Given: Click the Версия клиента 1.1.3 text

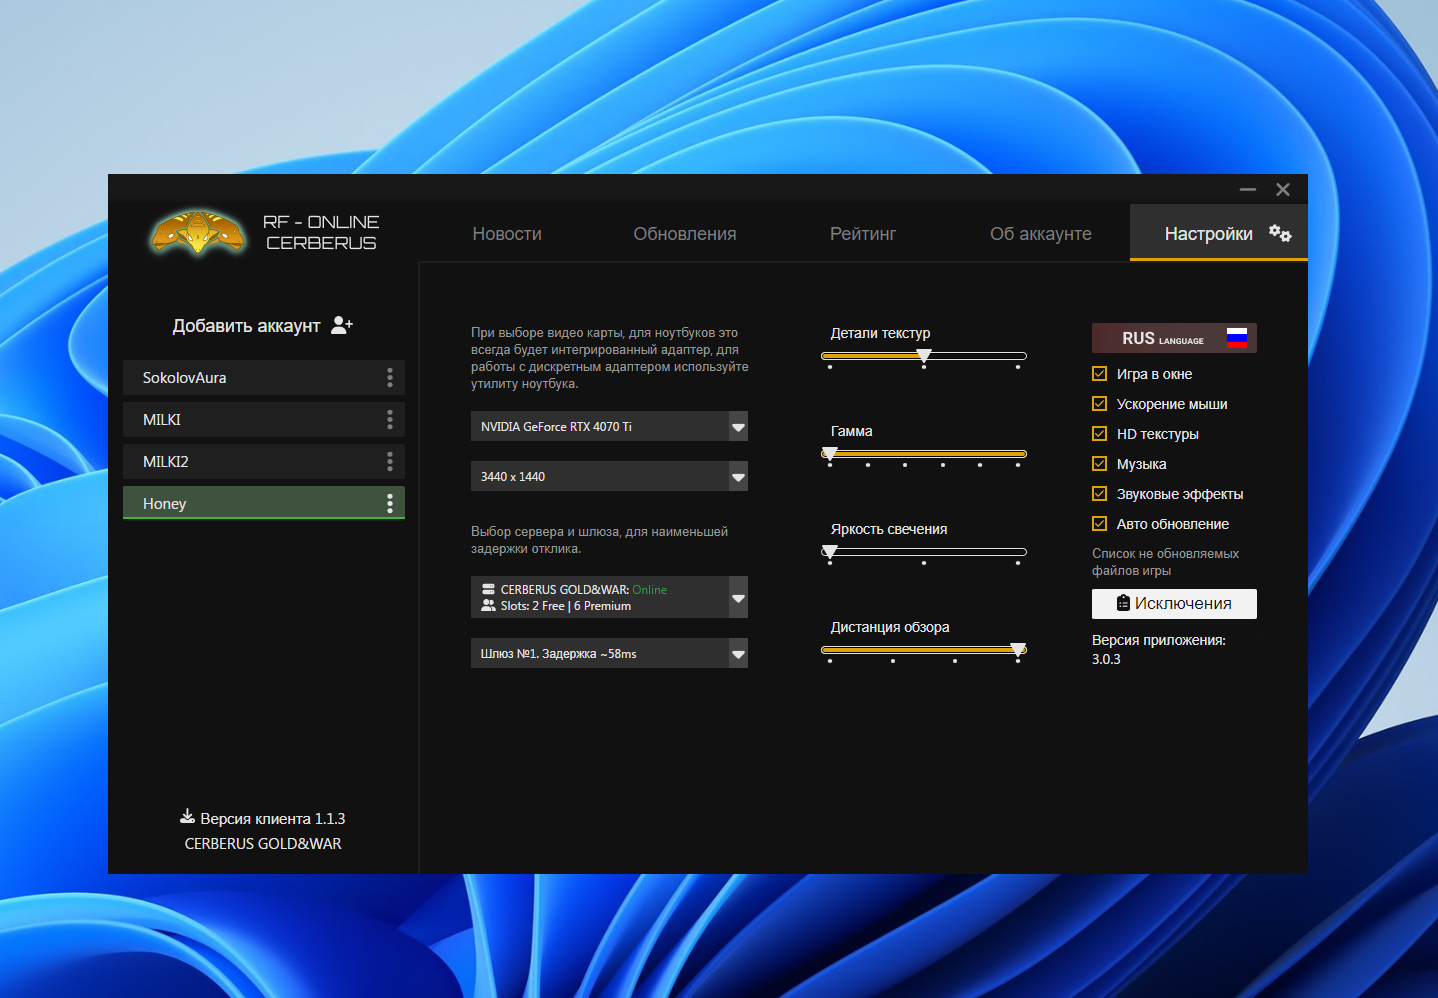Looking at the screenshot, I should (272, 818).
